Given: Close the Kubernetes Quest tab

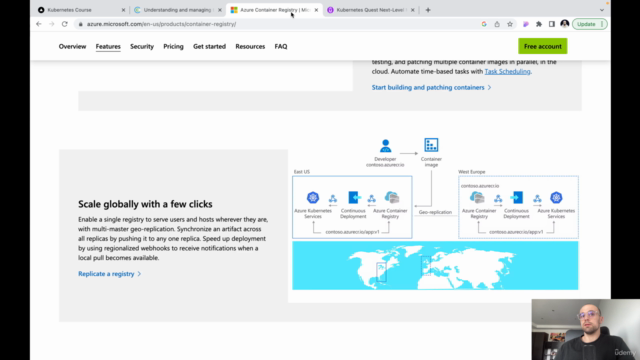Looking at the screenshot, I should tap(412, 10).
